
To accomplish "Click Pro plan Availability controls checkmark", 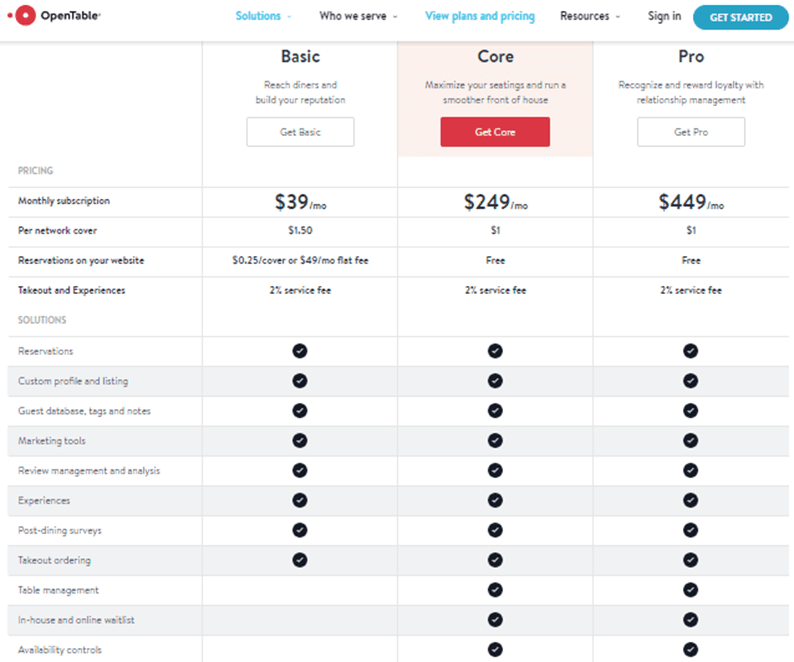I will [x=690, y=650].
